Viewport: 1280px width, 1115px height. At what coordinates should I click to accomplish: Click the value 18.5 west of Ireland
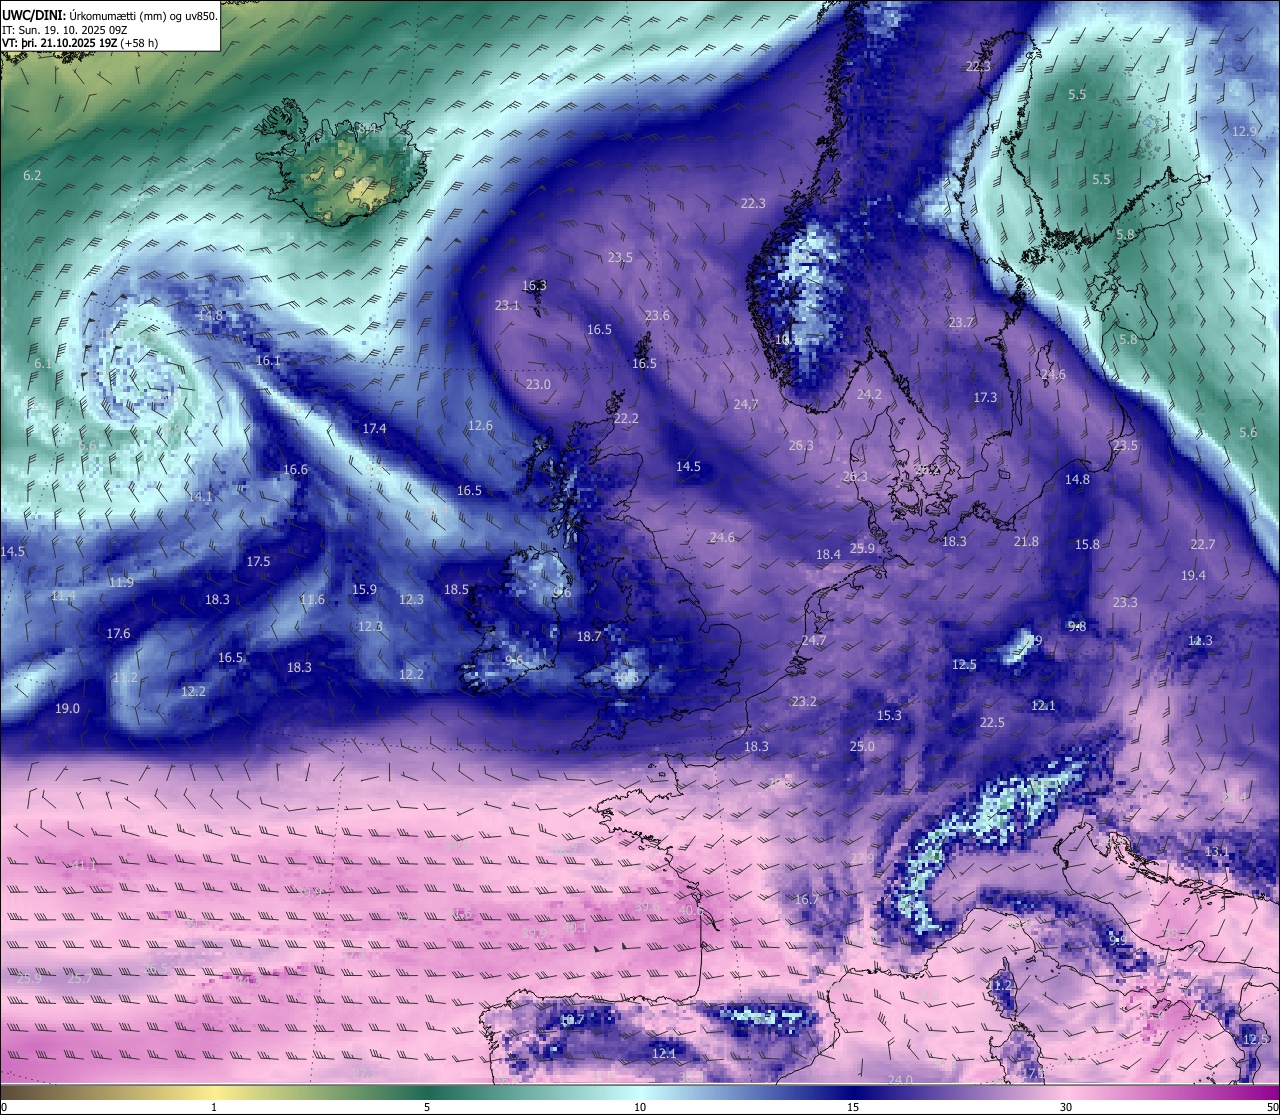(456, 589)
